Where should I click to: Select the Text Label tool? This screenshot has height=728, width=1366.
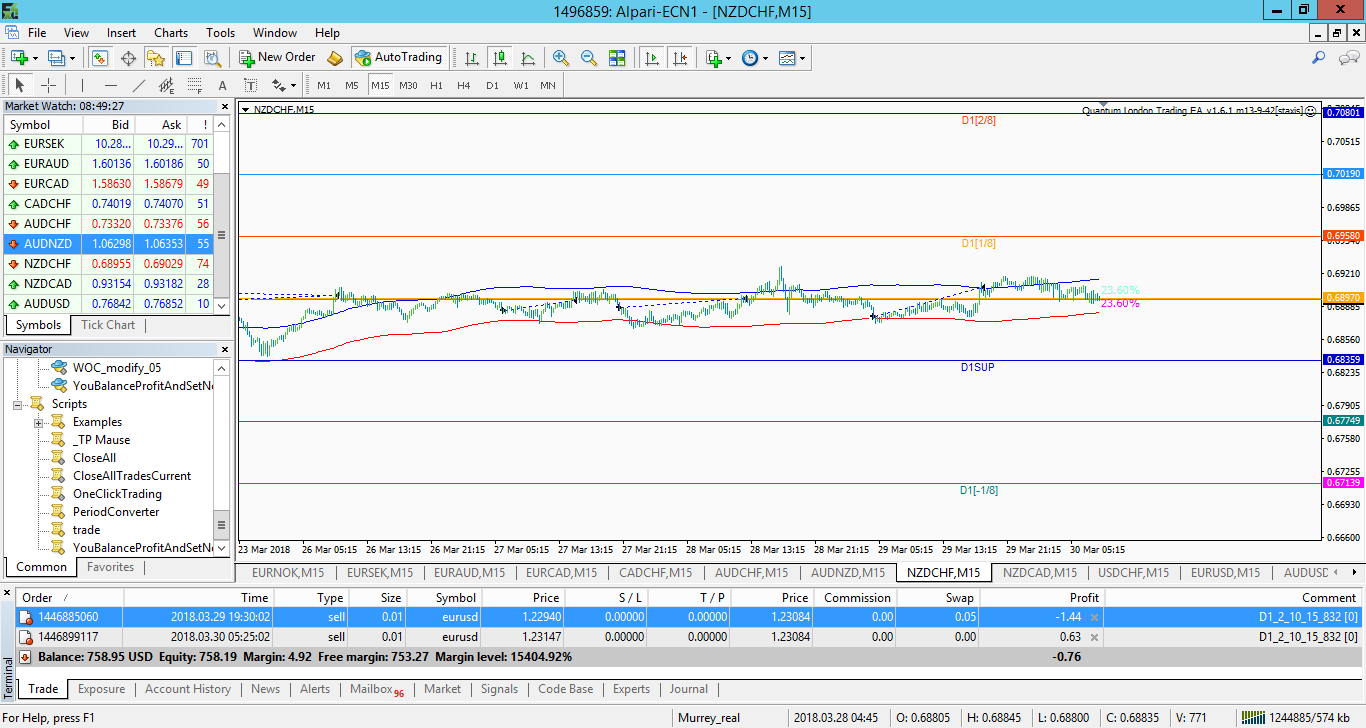[251, 85]
